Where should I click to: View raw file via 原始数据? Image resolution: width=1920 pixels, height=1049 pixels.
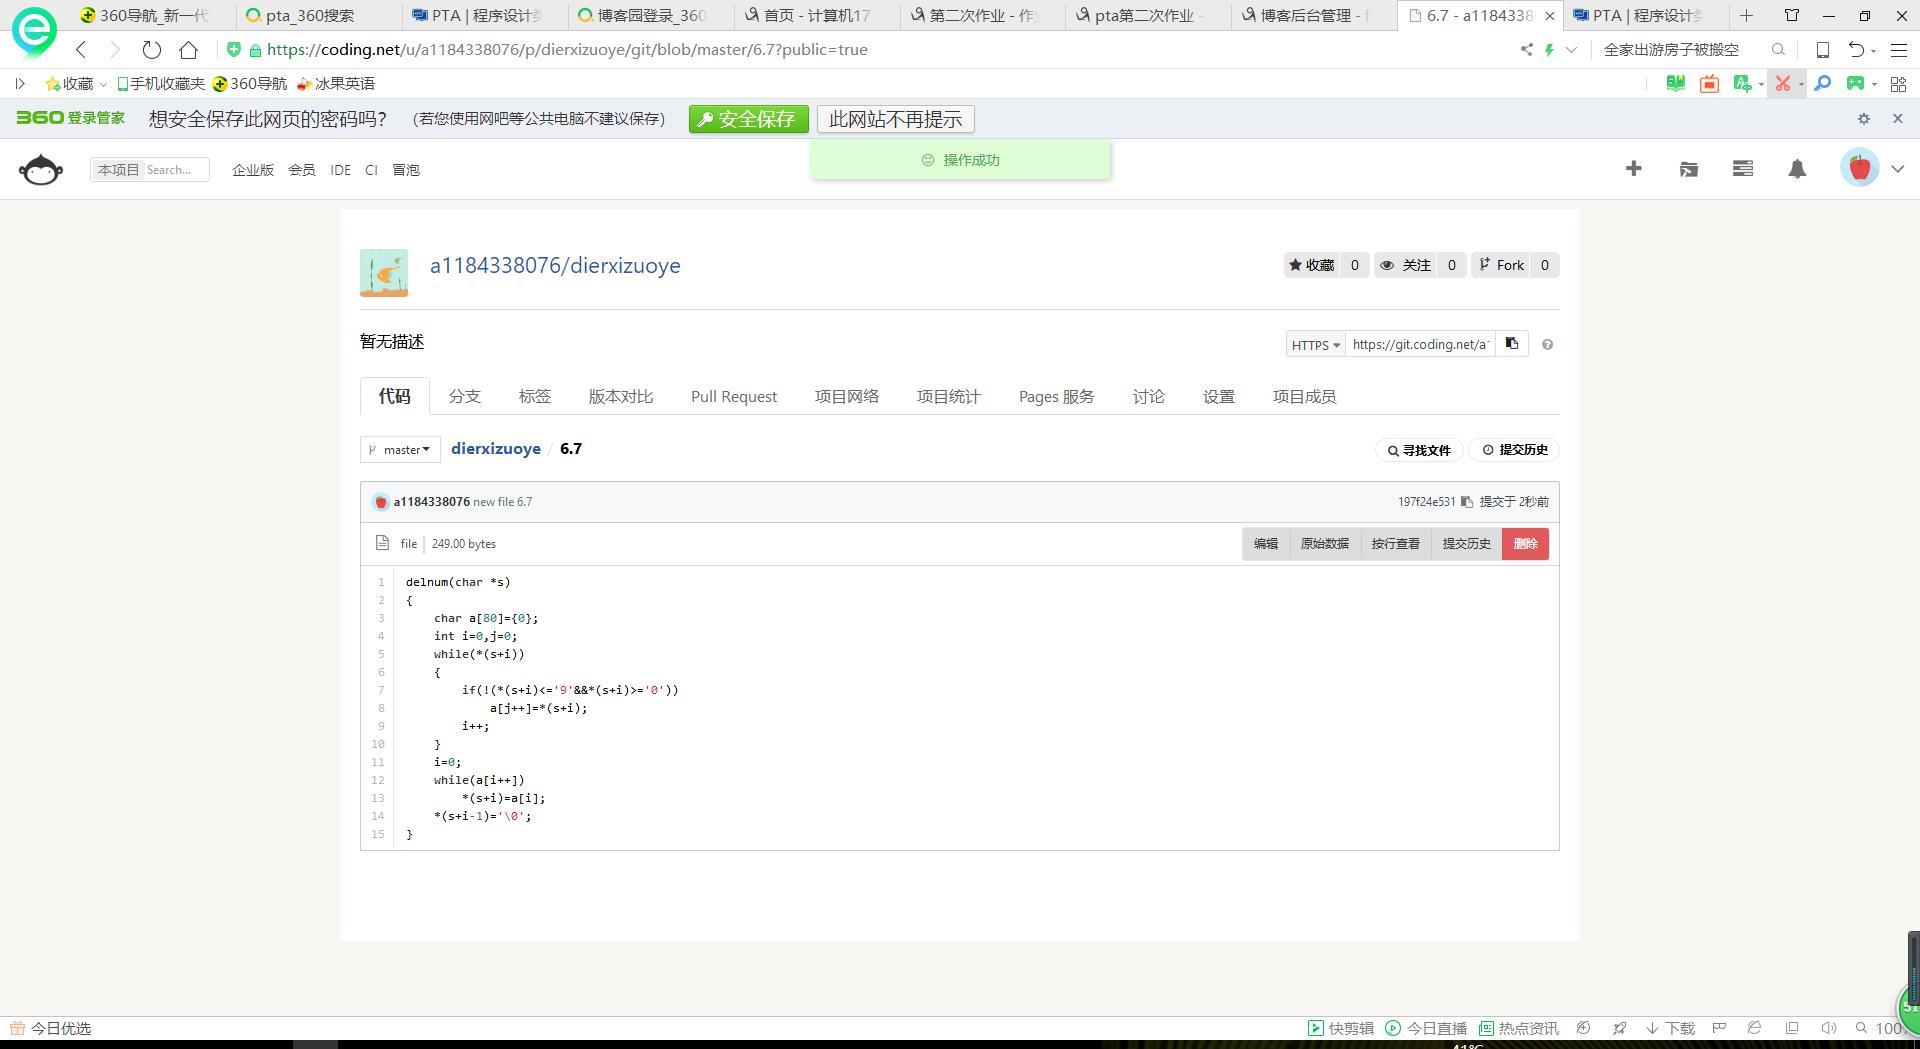point(1325,544)
